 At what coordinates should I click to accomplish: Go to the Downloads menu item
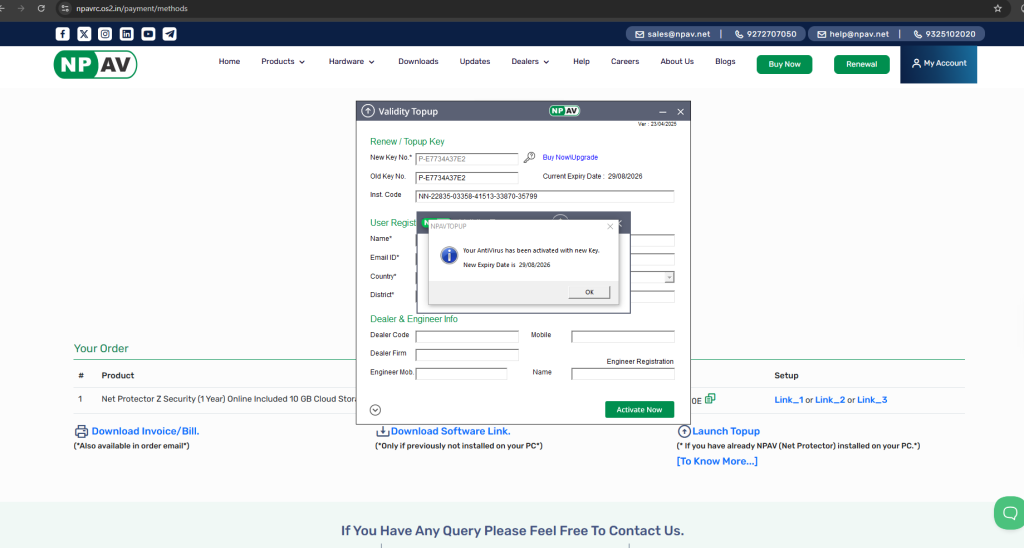click(418, 62)
